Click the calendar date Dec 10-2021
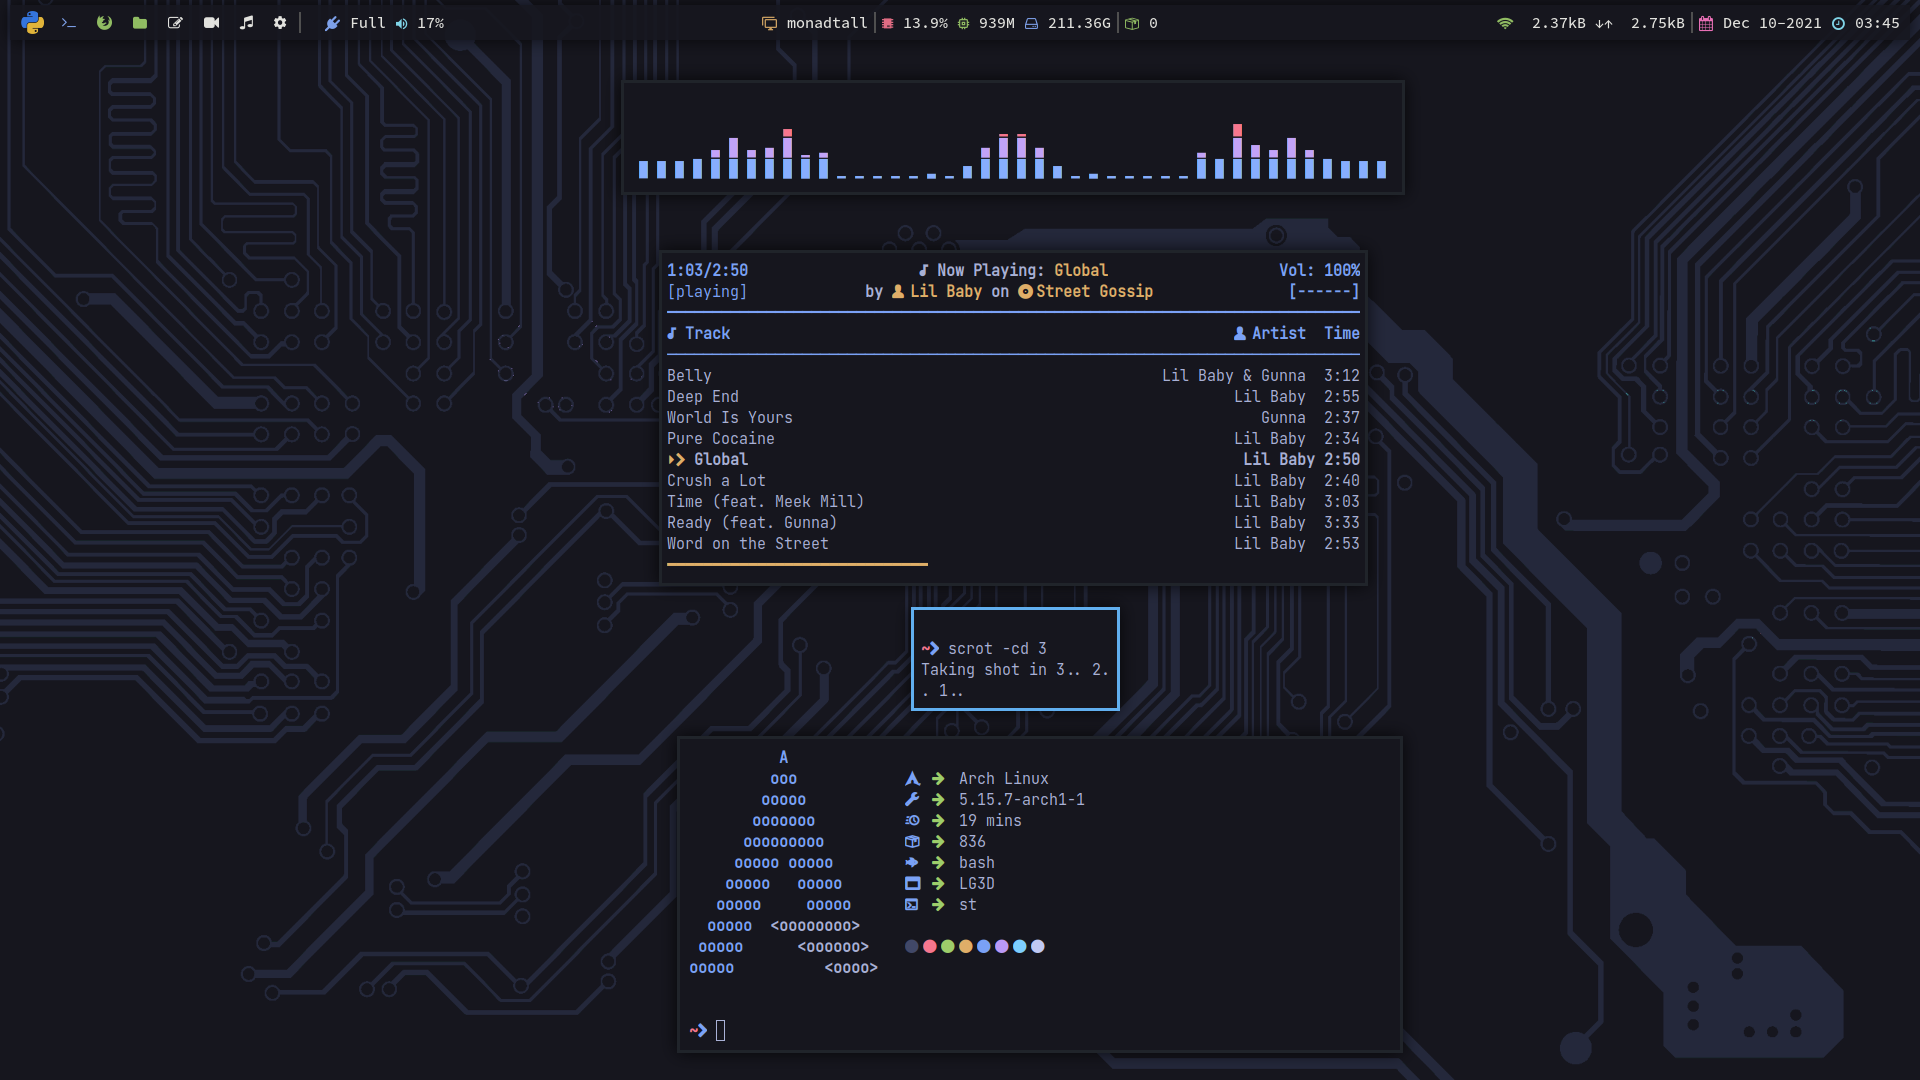The width and height of the screenshot is (1920, 1080). coord(1771,23)
